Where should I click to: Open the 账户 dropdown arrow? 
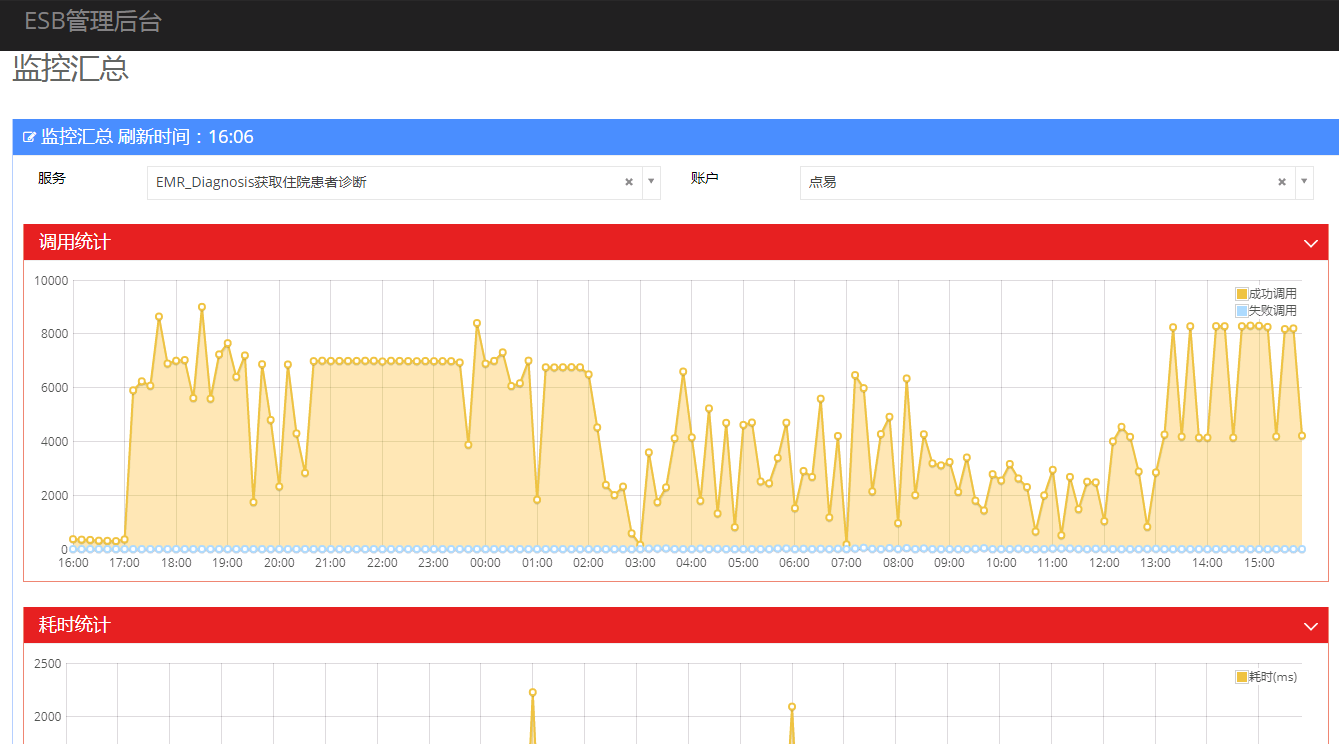[1304, 182]
